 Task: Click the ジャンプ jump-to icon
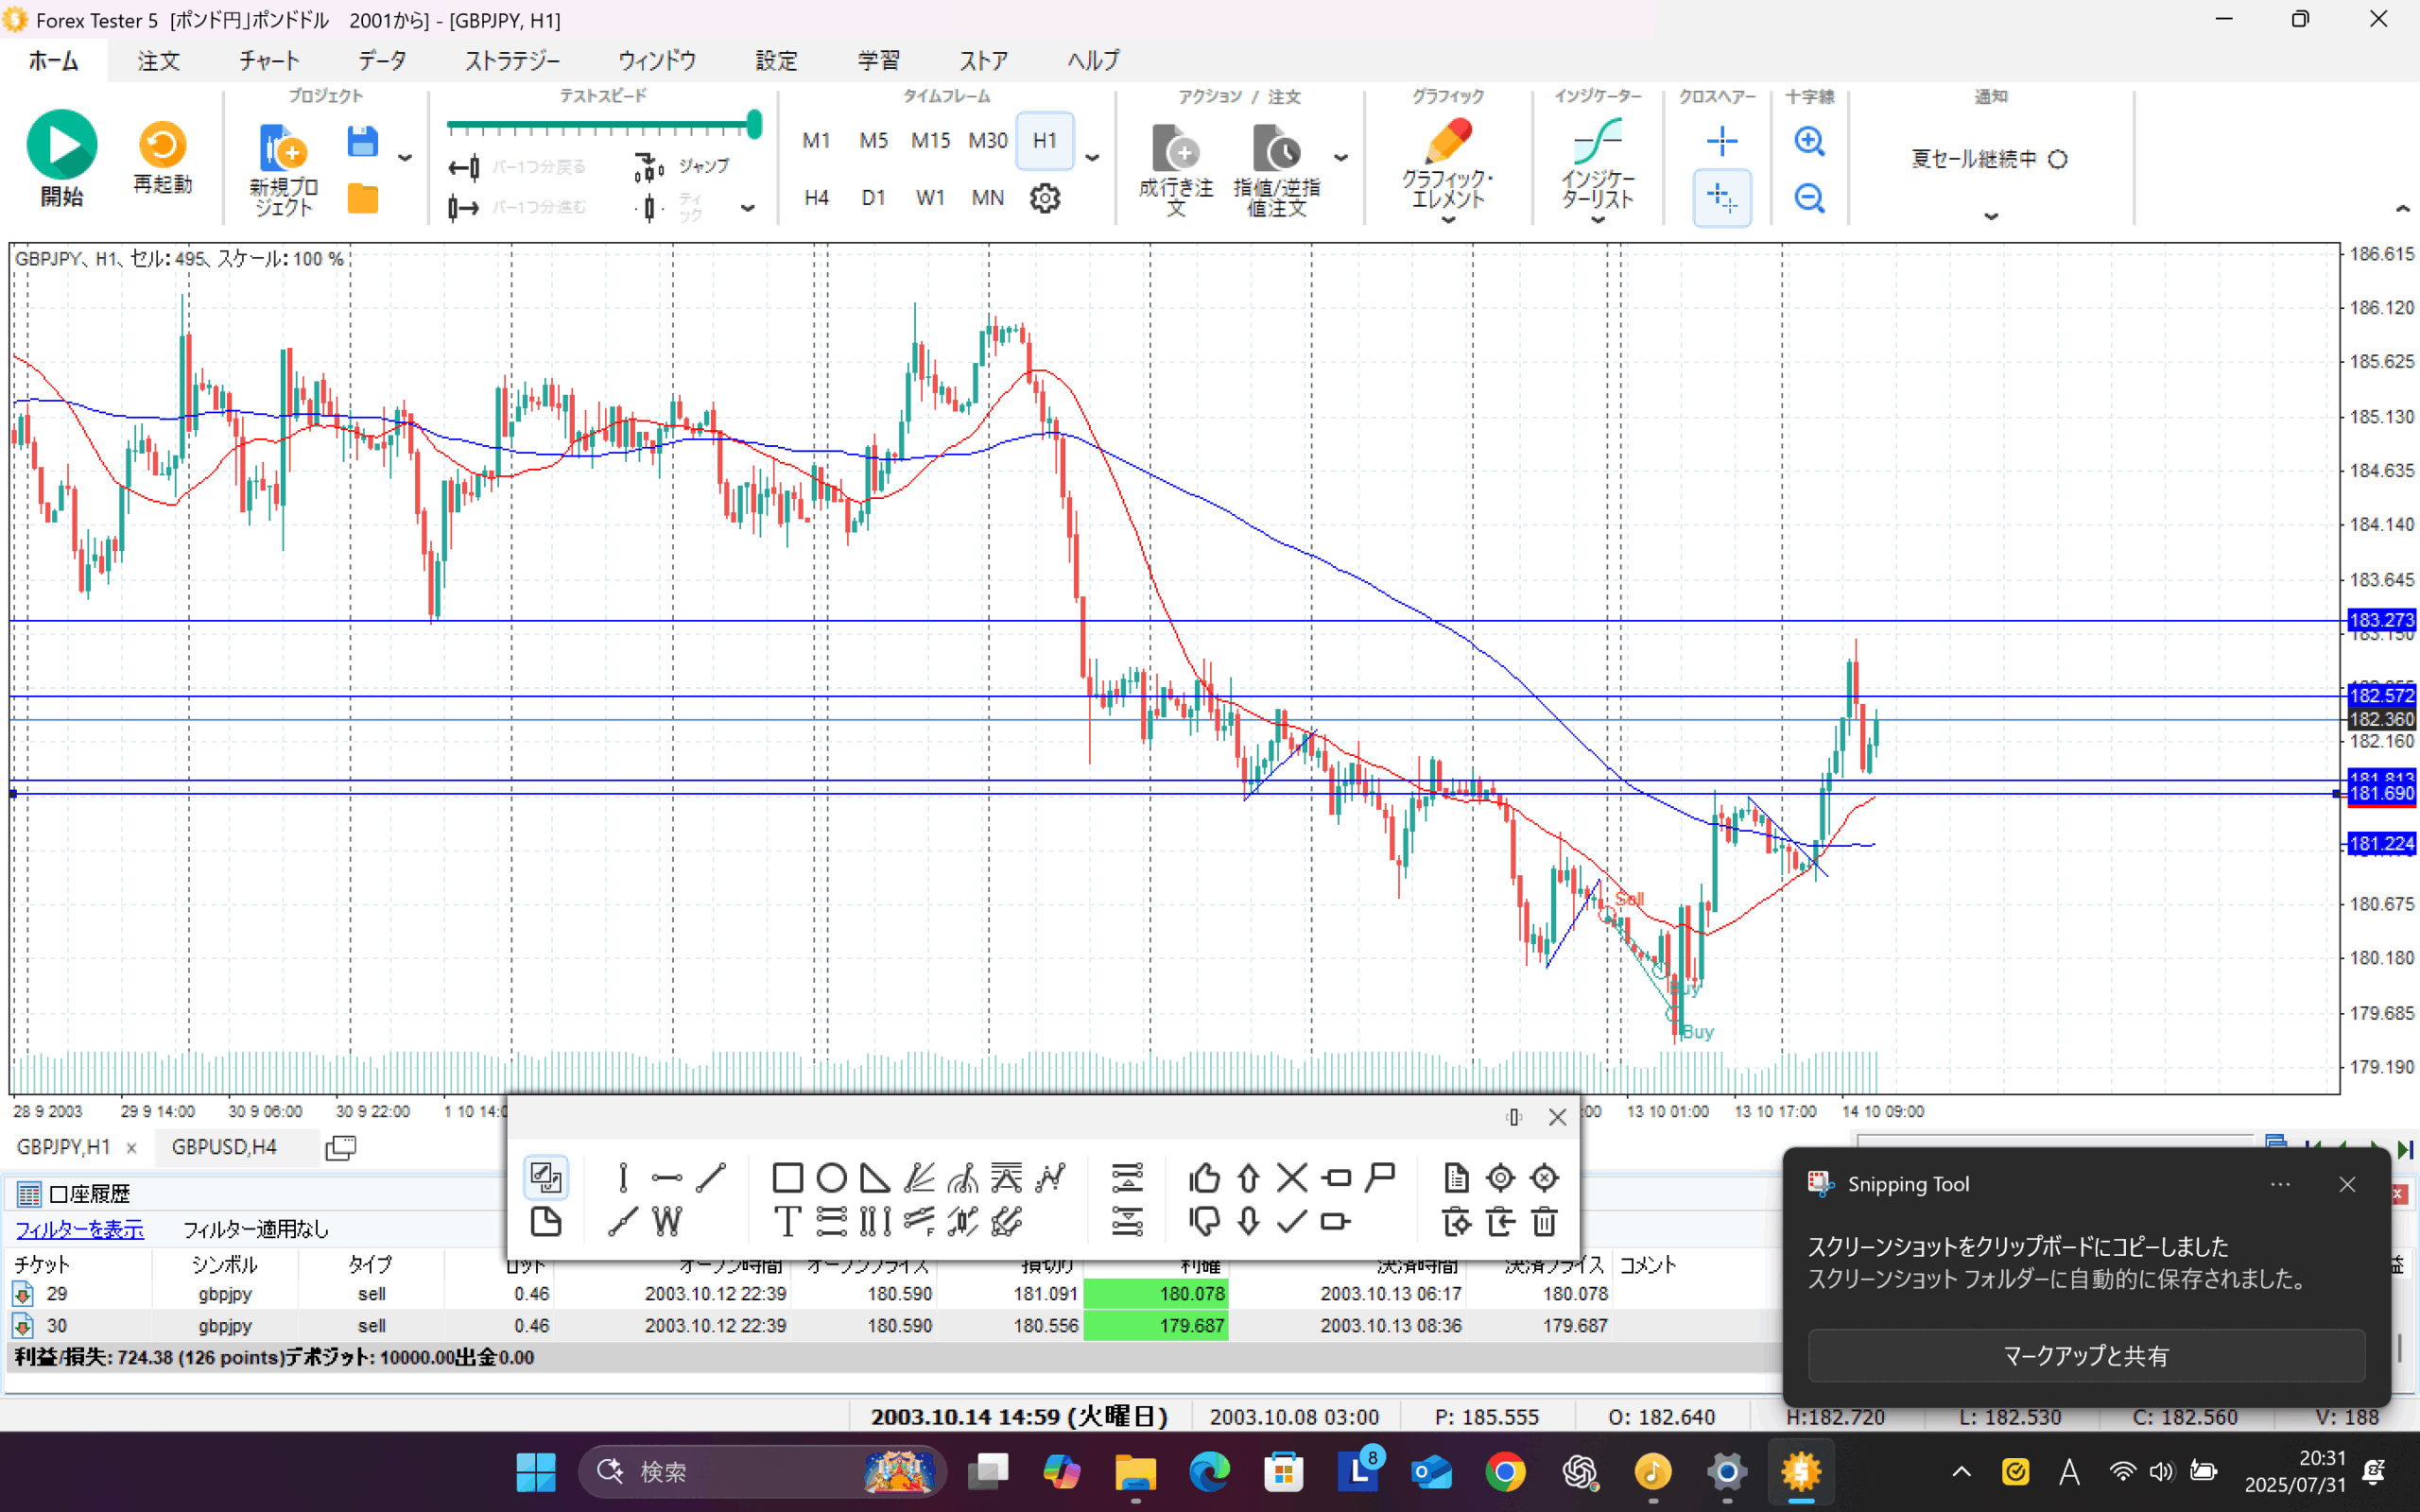click(649, 167)
